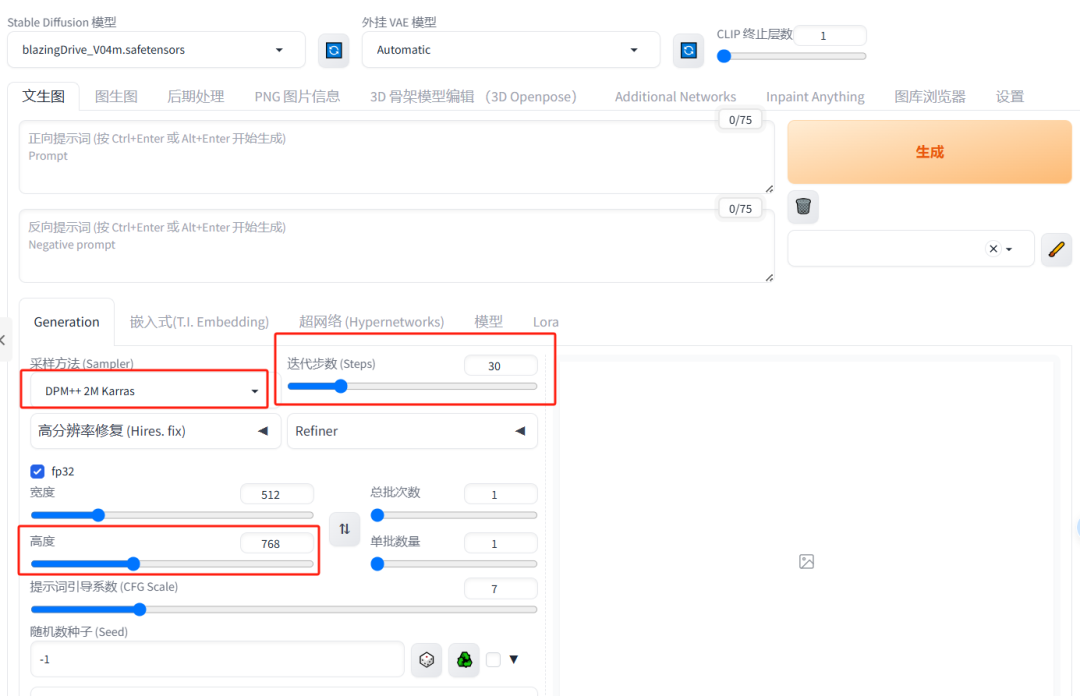Expand extra seed options arrow
Image resolution: width=1080 pixels, height=696 pixels.
[x=513, y=659]
